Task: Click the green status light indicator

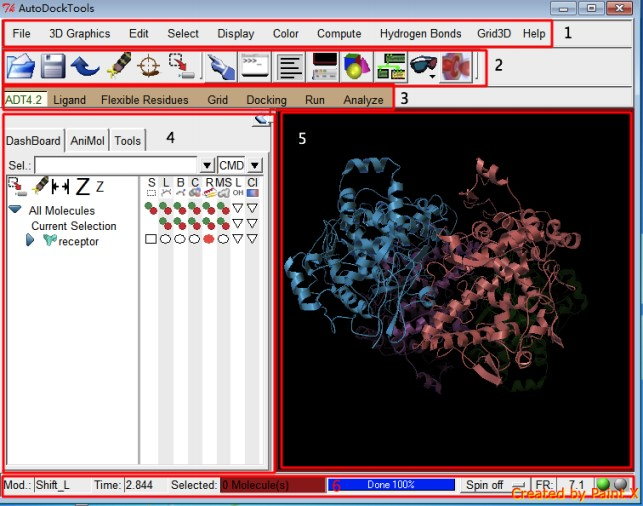Action: (x=603, y=484)
